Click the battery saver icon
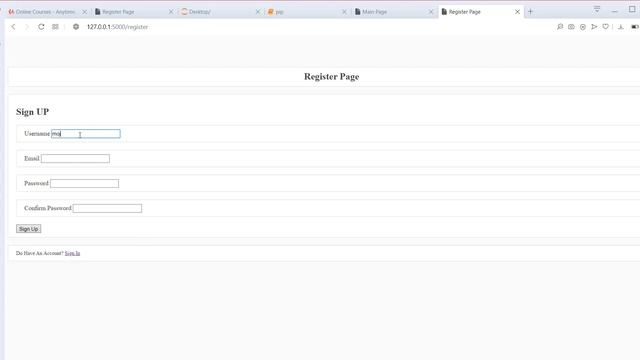Viewport: 640px width, 360px height. pyautogui.click(x=635, y=27)
